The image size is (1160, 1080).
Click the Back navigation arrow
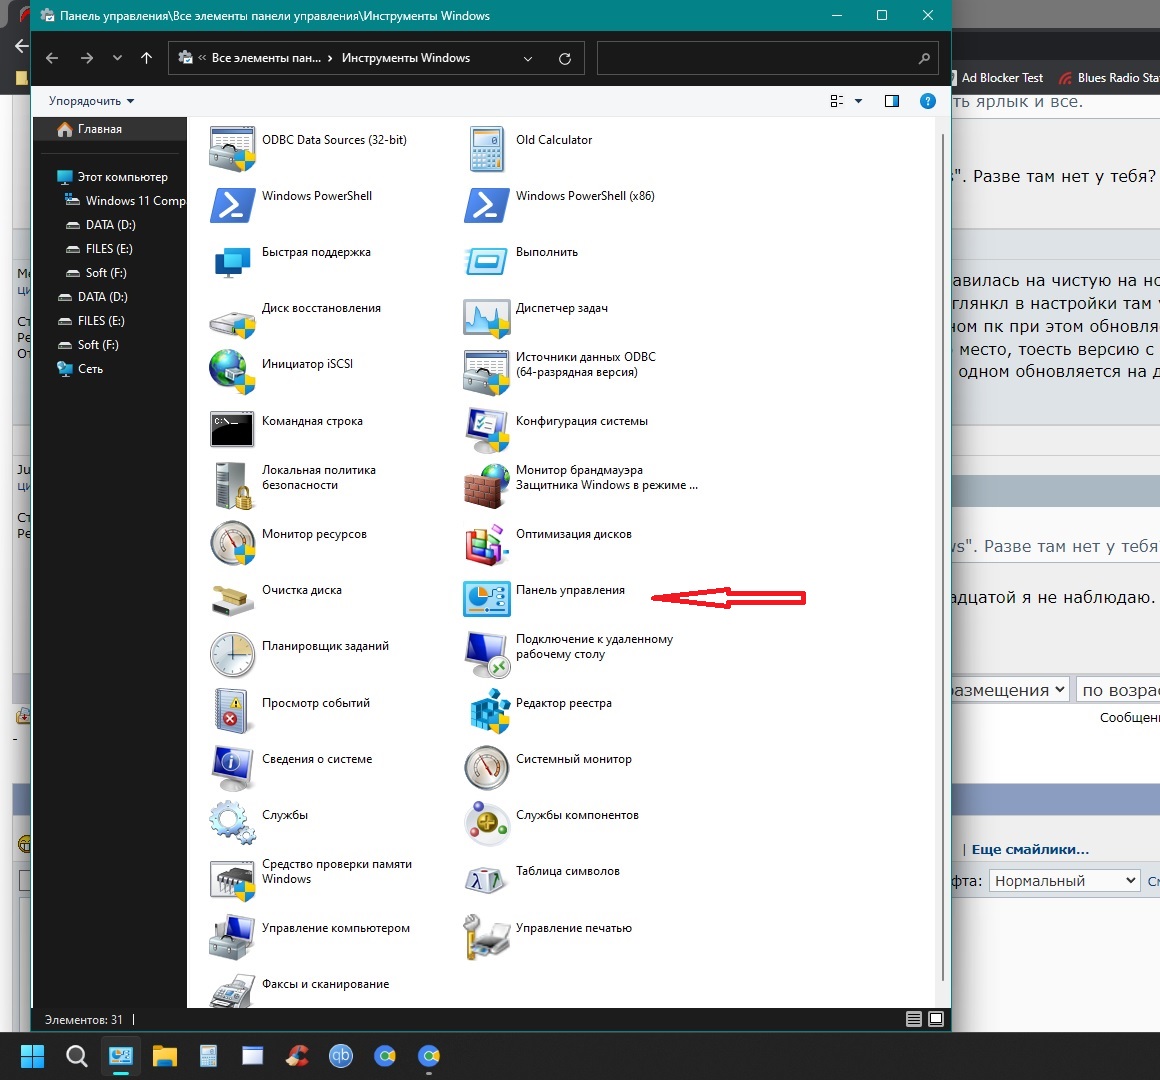click(52, 58)
